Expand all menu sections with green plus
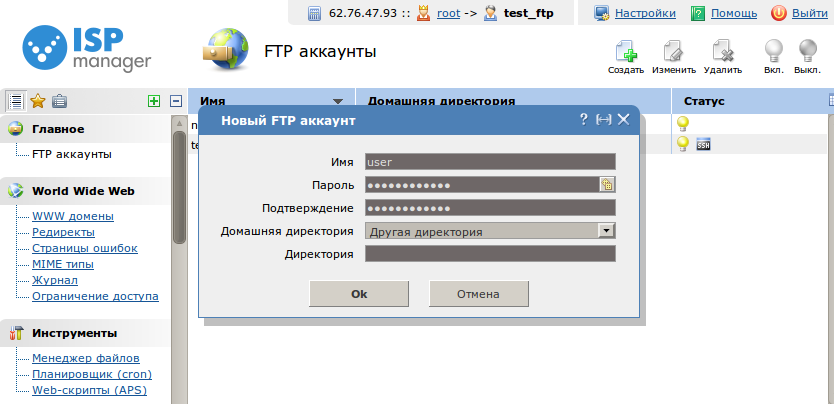834x404 pixels. click(x=154, y=101)
